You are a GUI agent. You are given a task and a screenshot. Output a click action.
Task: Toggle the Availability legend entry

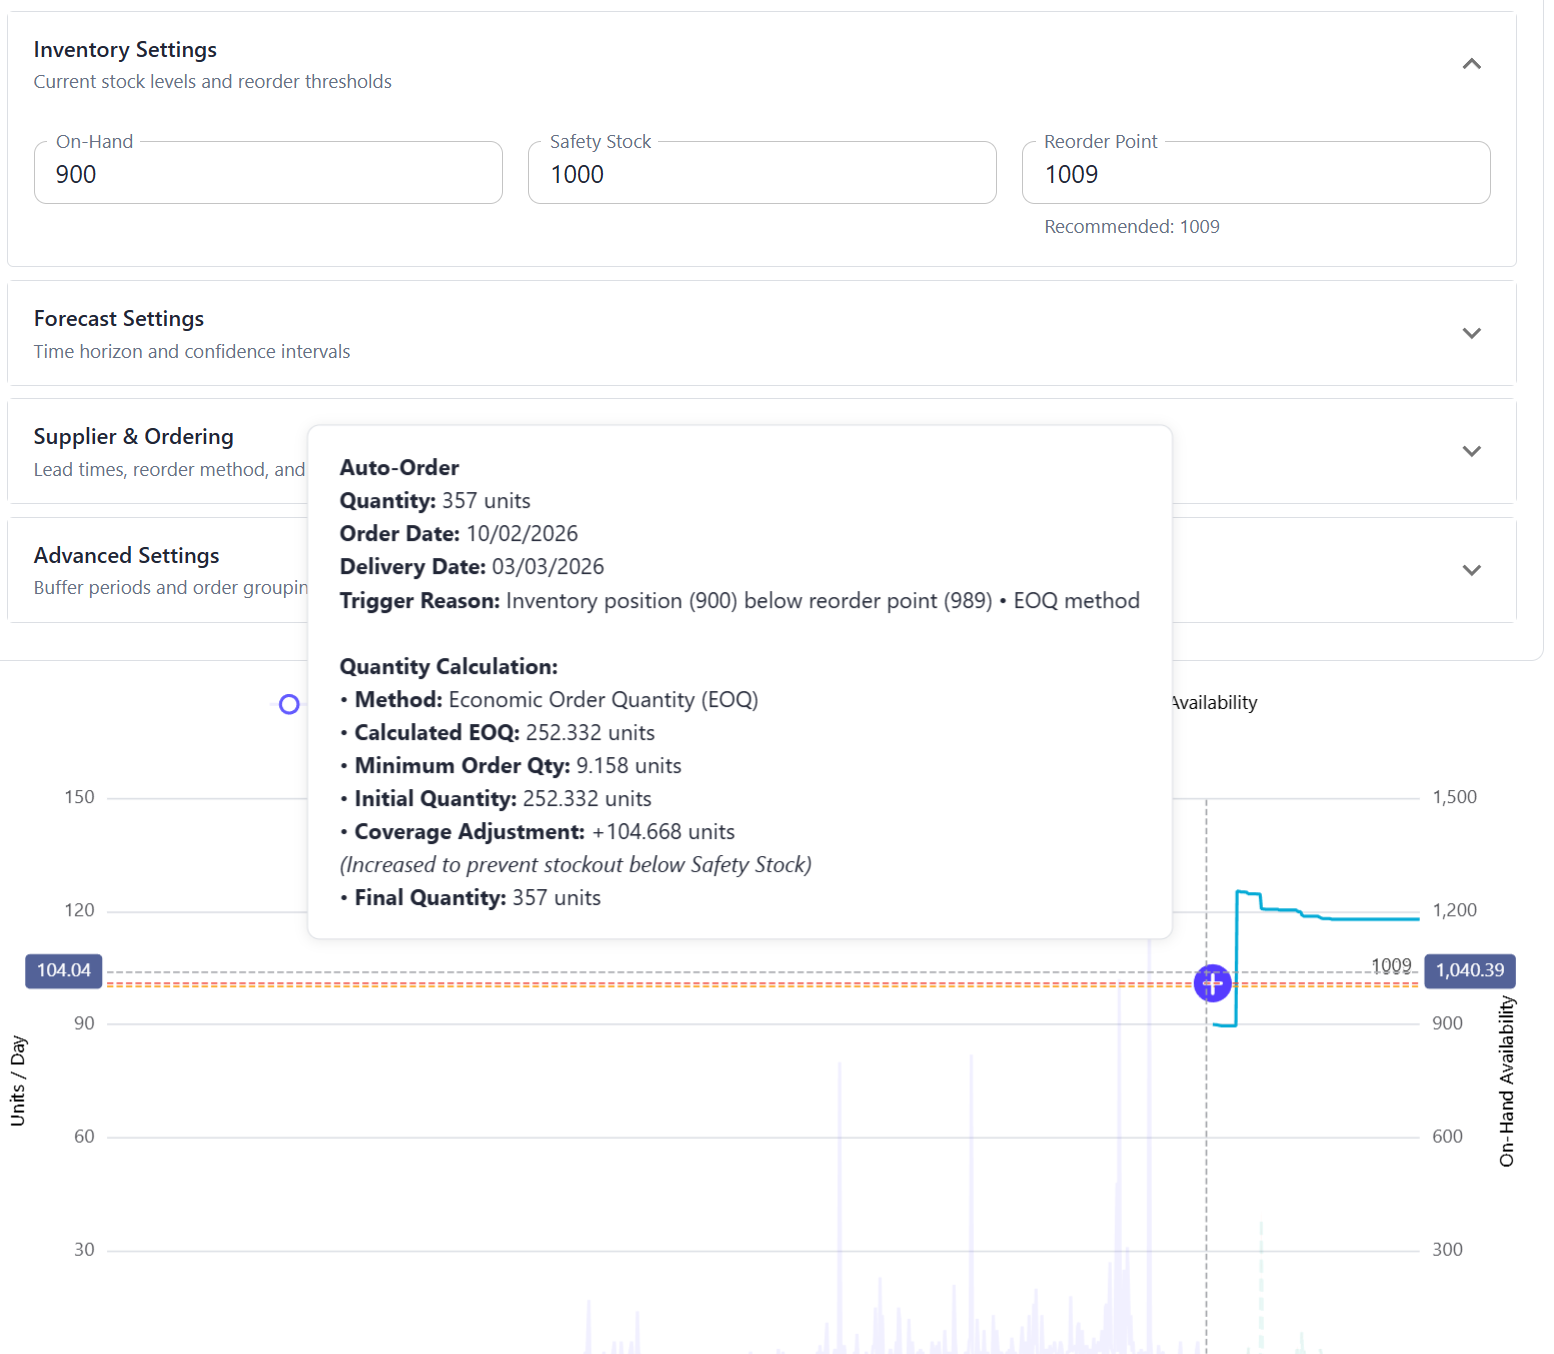click(x=1214, y=703)
